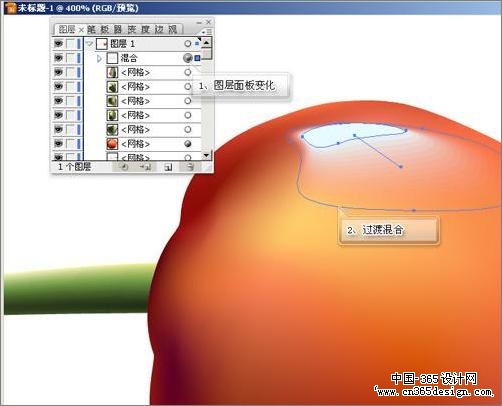Switch to the collapsed 视 tab
The height and width of the screenshot is (406, 502).
point(172,30)
